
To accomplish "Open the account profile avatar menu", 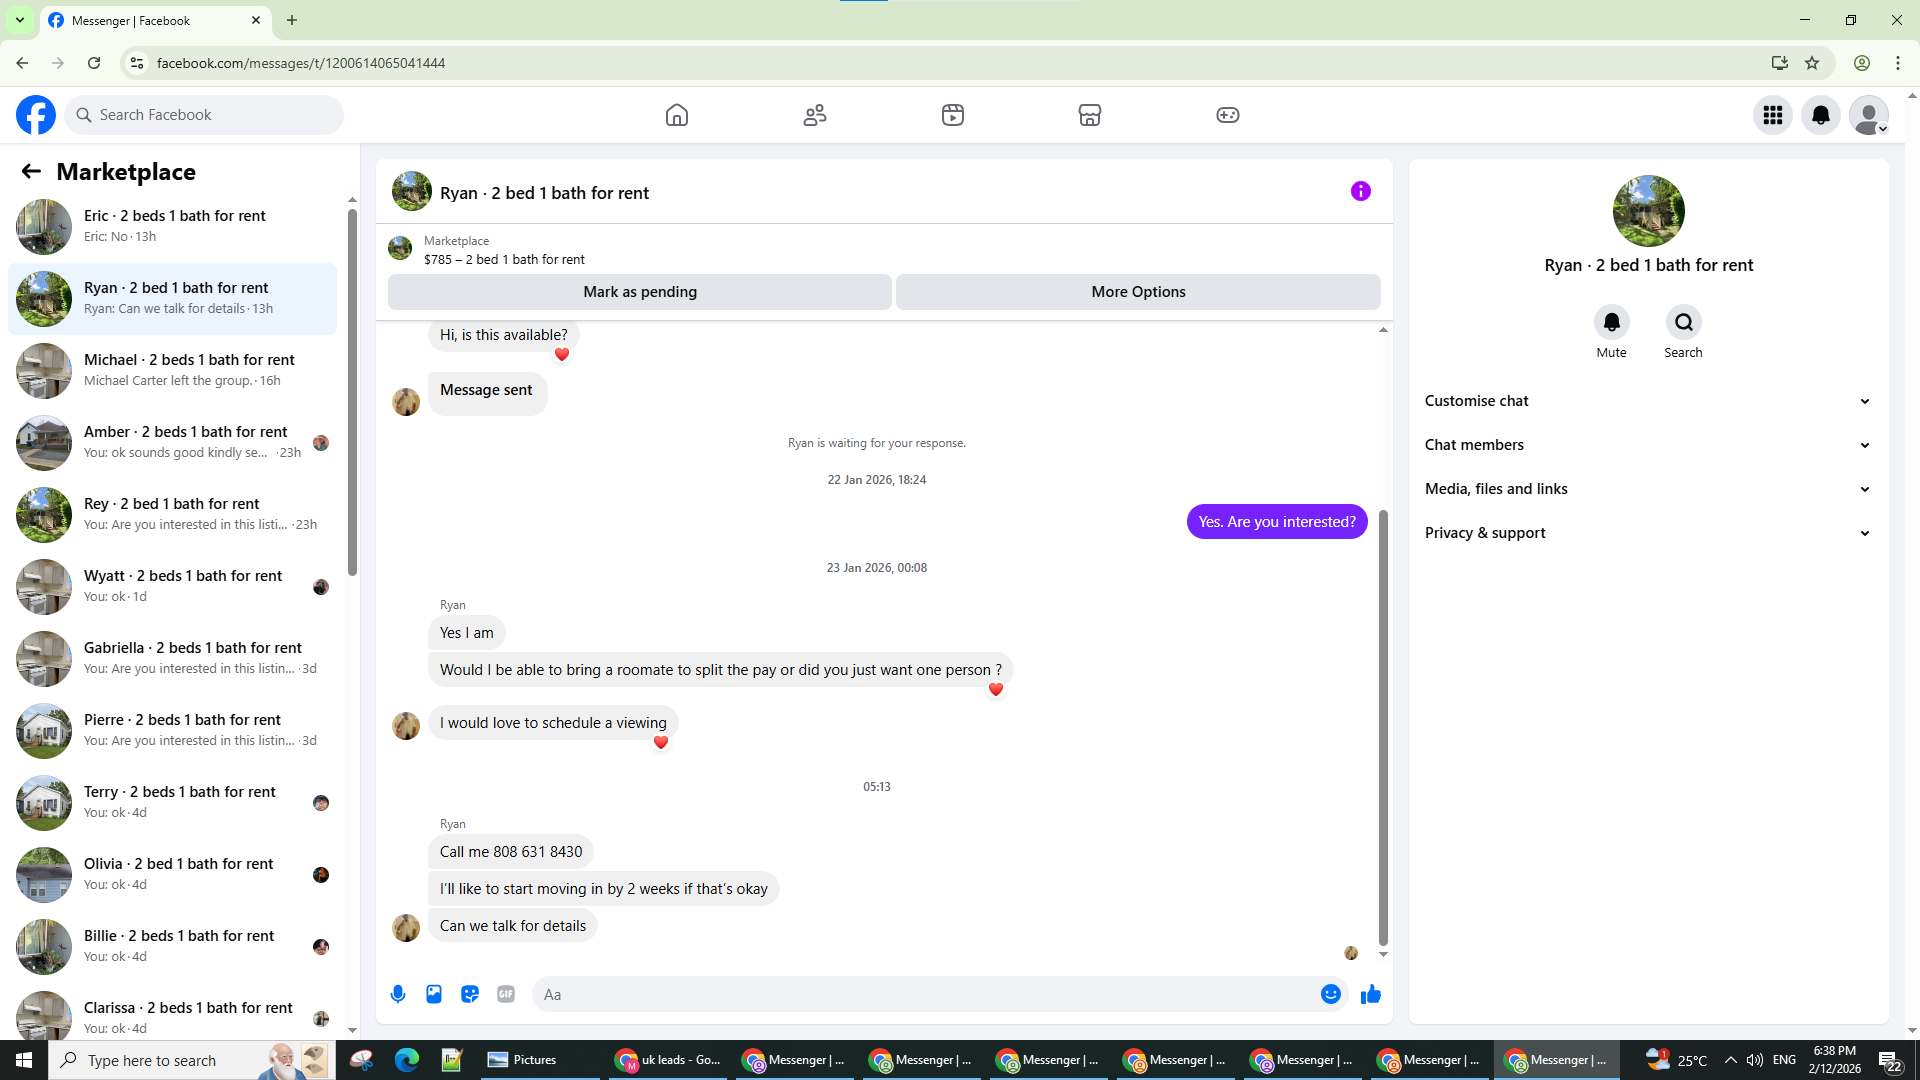I will (1869, 115).
